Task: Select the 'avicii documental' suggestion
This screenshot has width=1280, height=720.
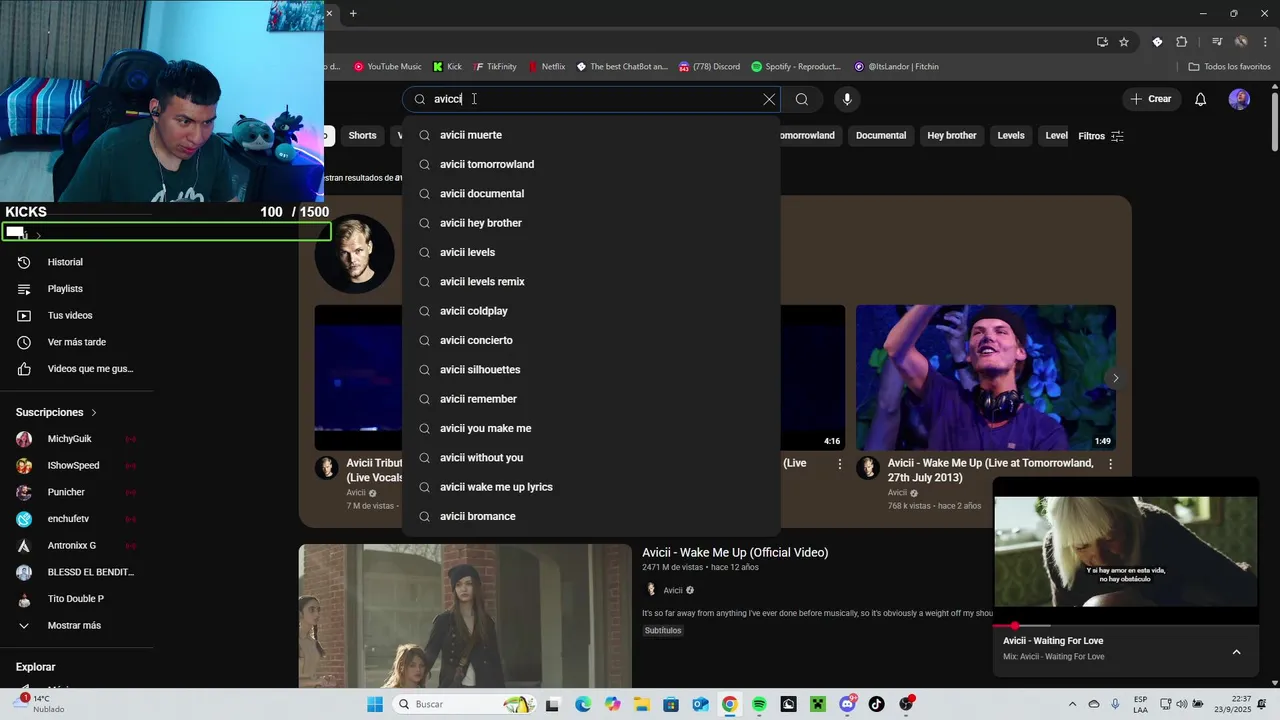Action: click(591, 194)
